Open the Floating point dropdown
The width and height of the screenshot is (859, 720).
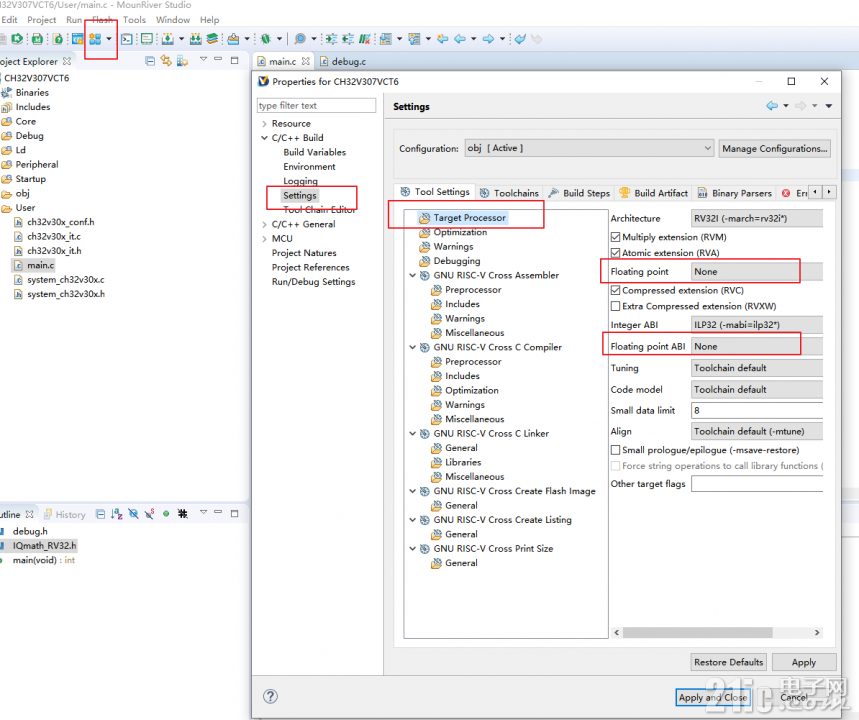(x=757, y=272)
